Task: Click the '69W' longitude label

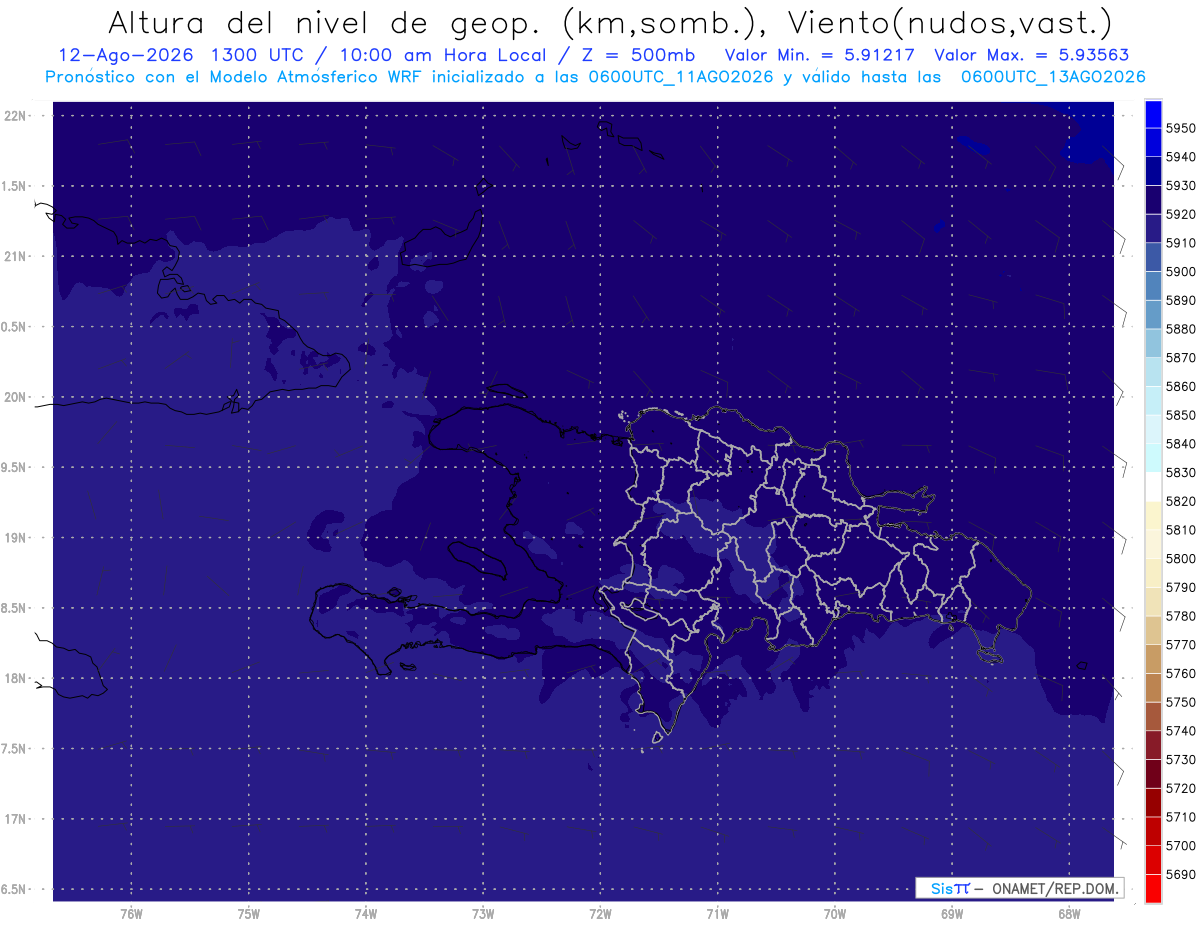Action: (x=951, y=913)
